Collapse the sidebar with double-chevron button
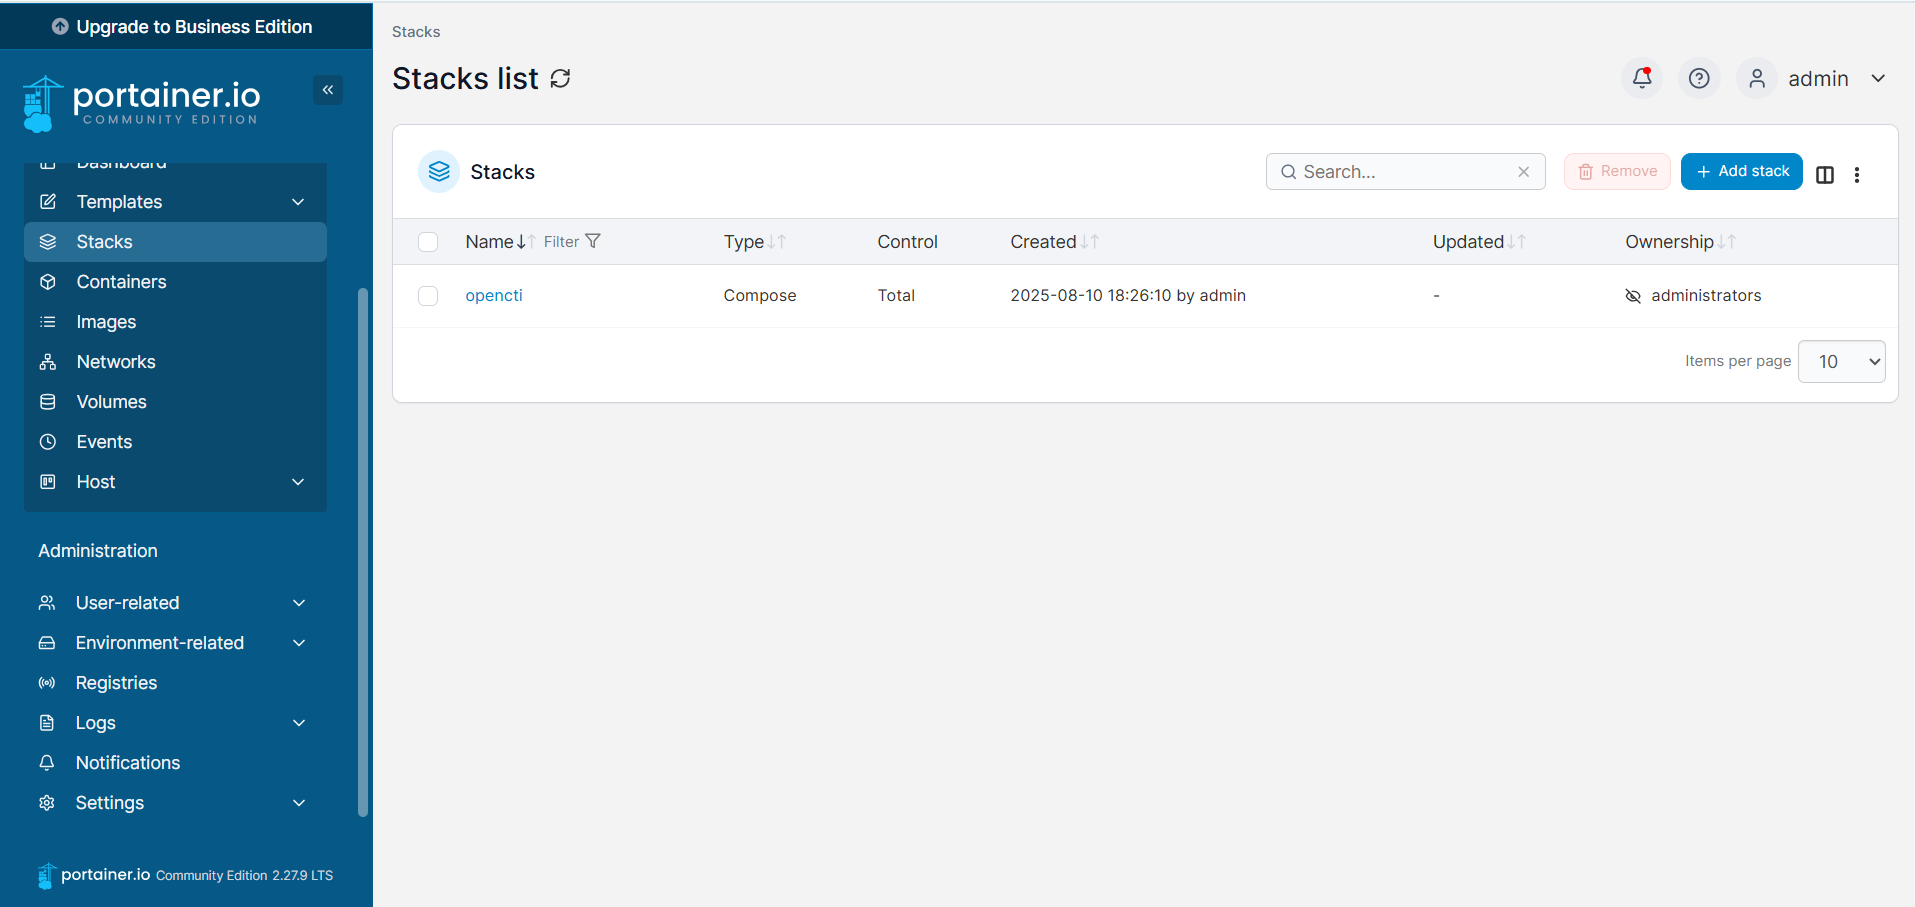The image size is (1915, 907). [x=328, y=90]
